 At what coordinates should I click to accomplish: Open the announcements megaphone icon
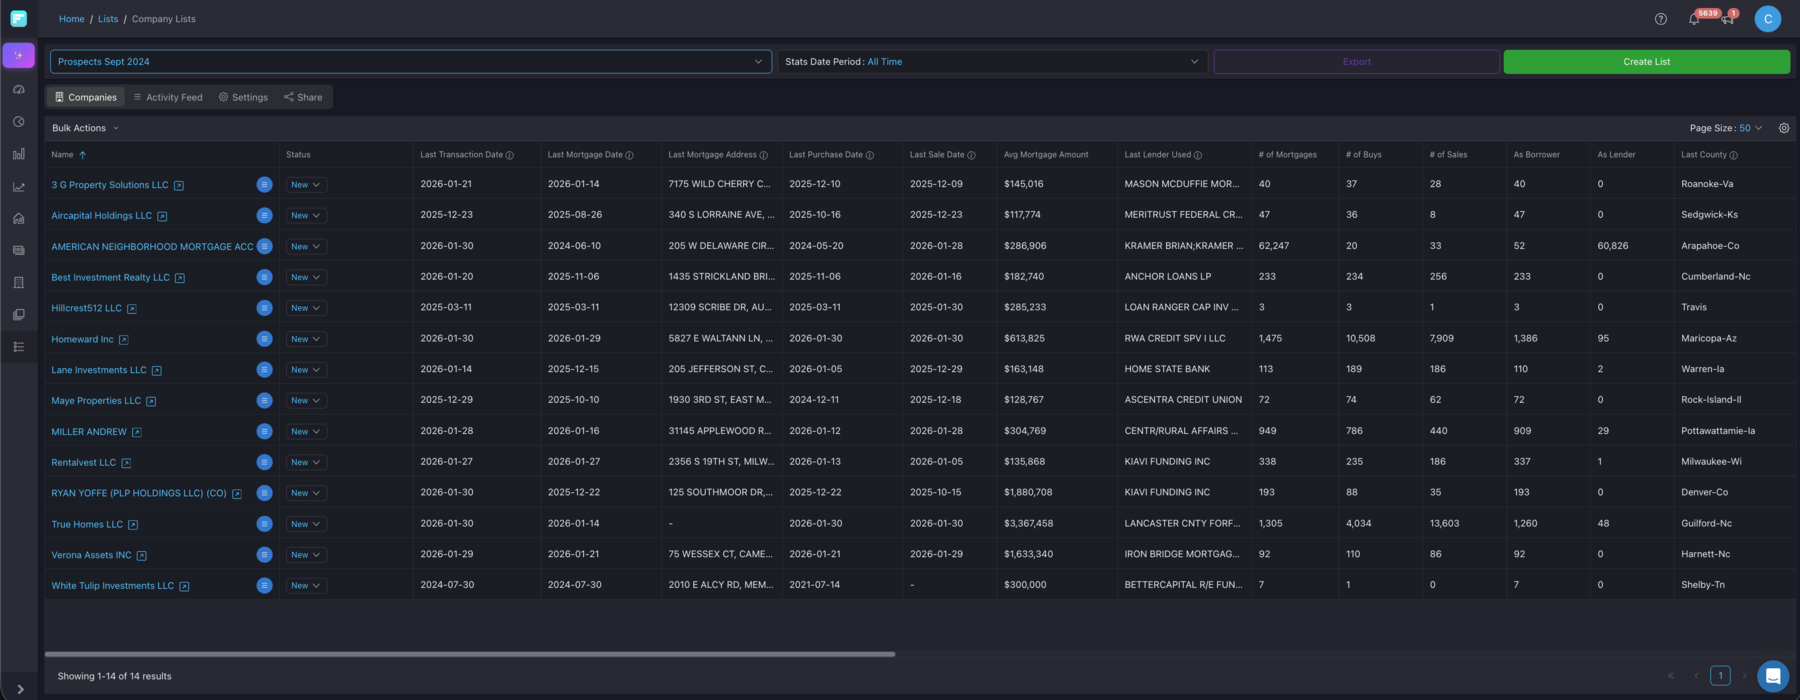click(x=1727, y=19)
